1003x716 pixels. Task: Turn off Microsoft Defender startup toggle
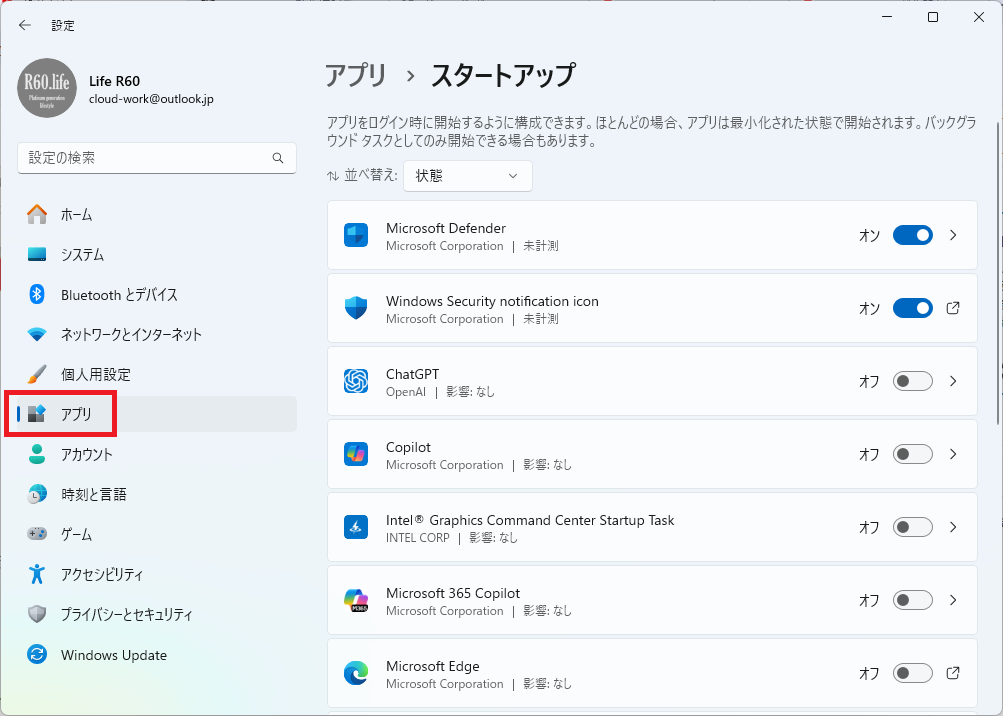912,235
